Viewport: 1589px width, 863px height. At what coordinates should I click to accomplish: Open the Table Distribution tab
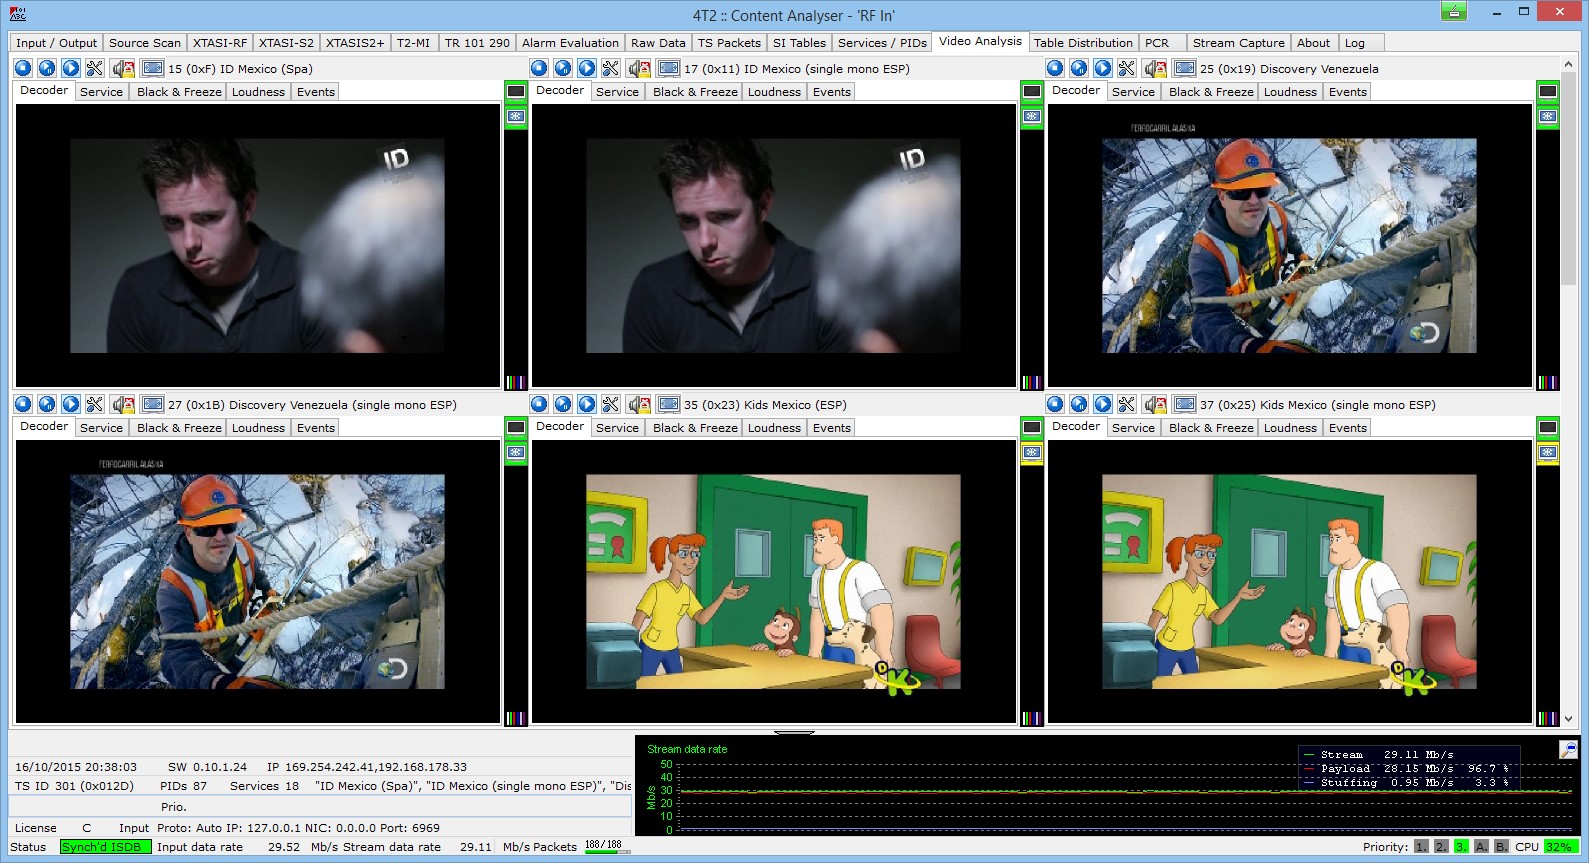coord(1083,43)
